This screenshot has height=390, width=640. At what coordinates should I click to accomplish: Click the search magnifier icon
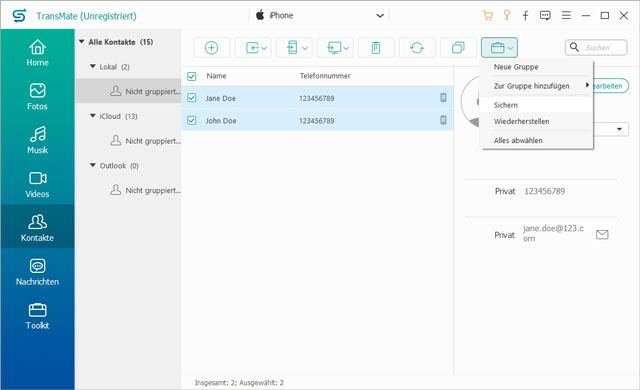[x=574, y=47]
